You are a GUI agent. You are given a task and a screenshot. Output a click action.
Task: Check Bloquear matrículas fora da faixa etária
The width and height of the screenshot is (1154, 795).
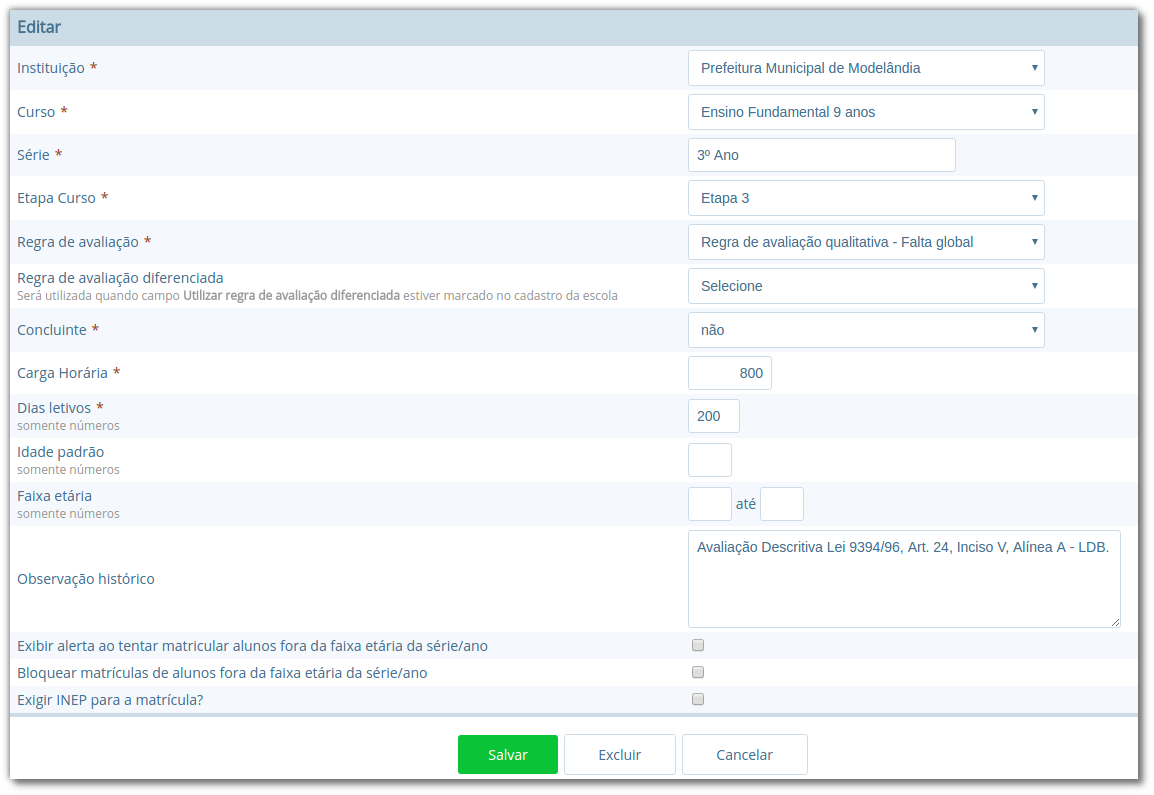[698, 673]
